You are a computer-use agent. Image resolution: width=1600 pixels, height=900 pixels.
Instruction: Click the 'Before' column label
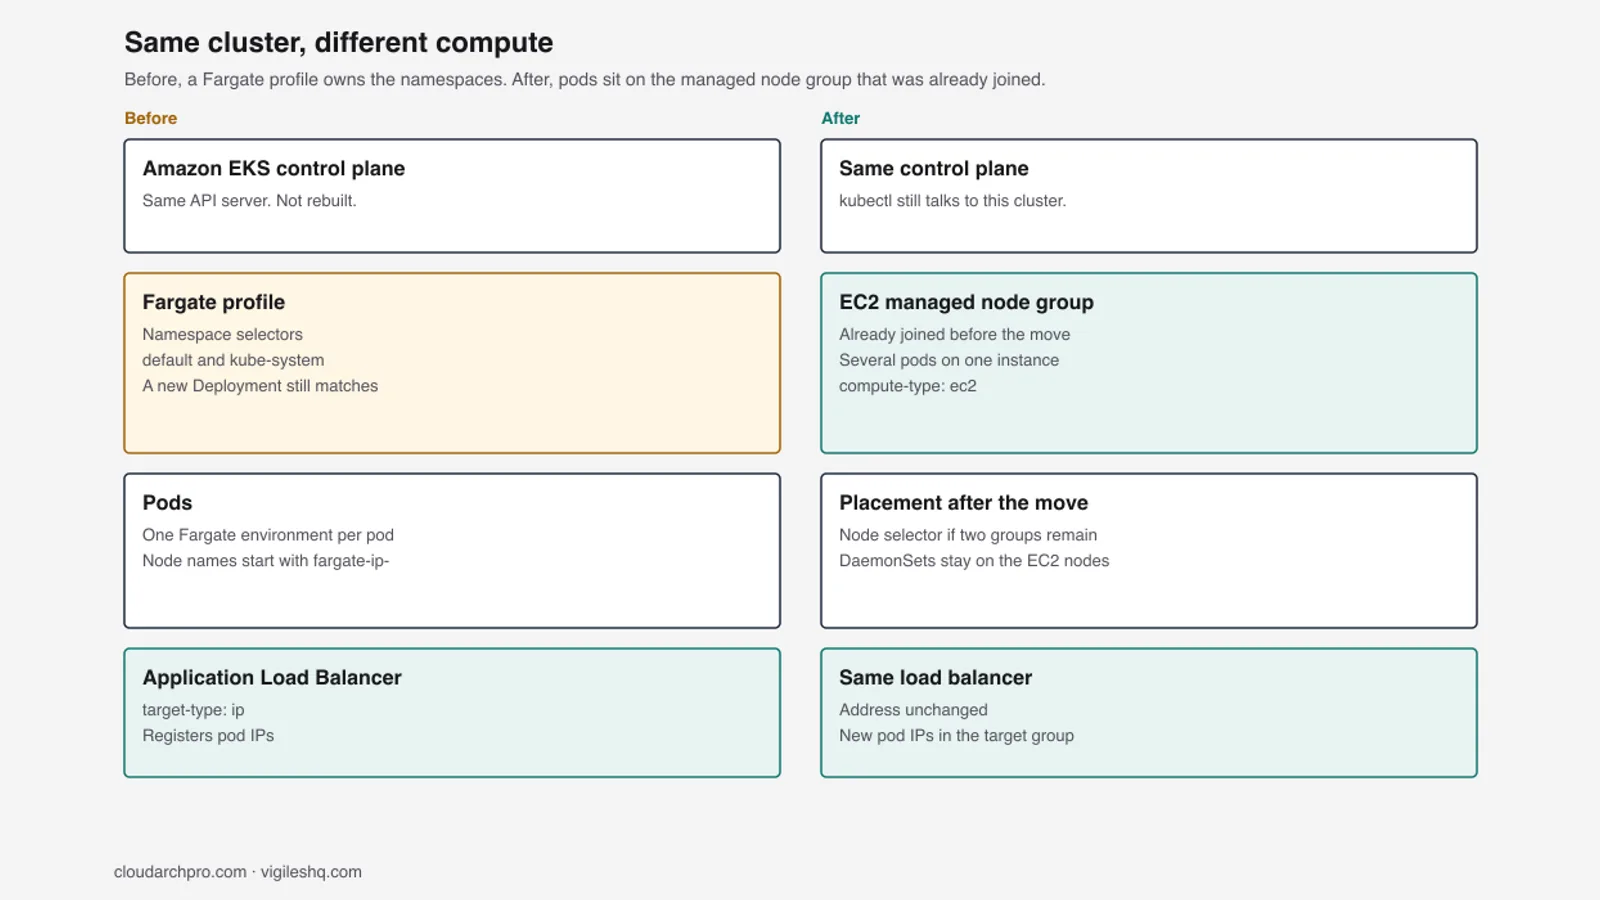click(x=150, y=118)
